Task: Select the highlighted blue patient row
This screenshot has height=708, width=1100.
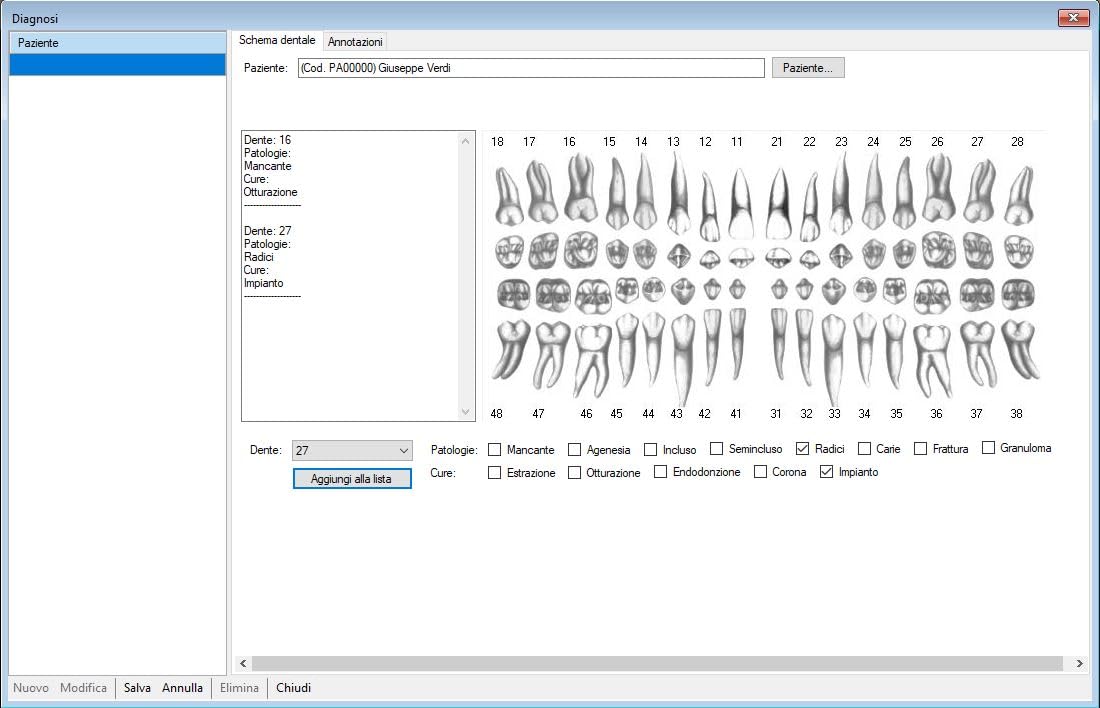Action: (x=117, y=65)
